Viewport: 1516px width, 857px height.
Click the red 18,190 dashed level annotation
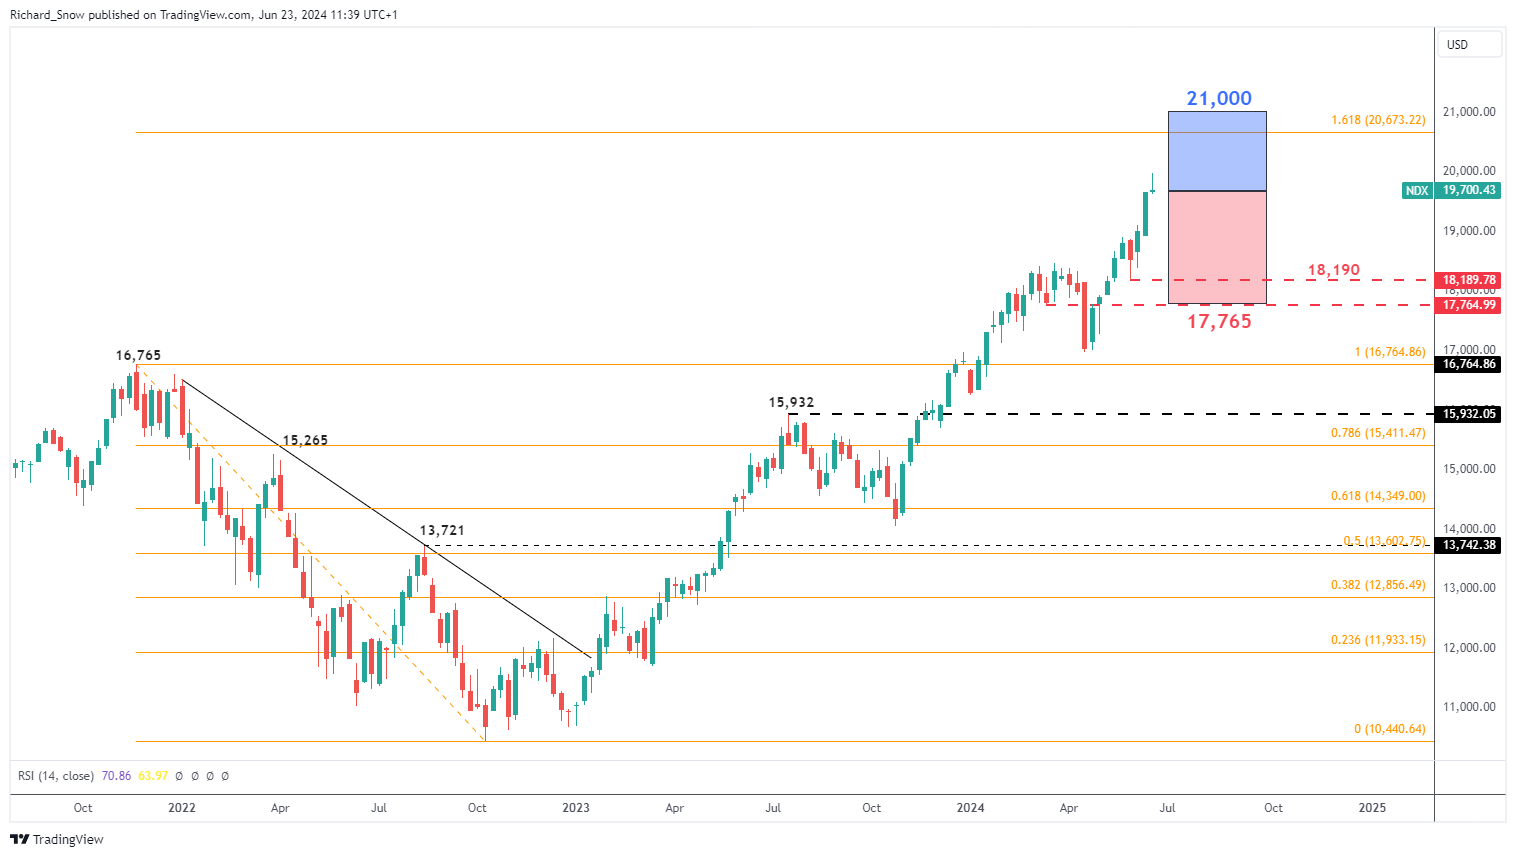[x=1333, y=270]
